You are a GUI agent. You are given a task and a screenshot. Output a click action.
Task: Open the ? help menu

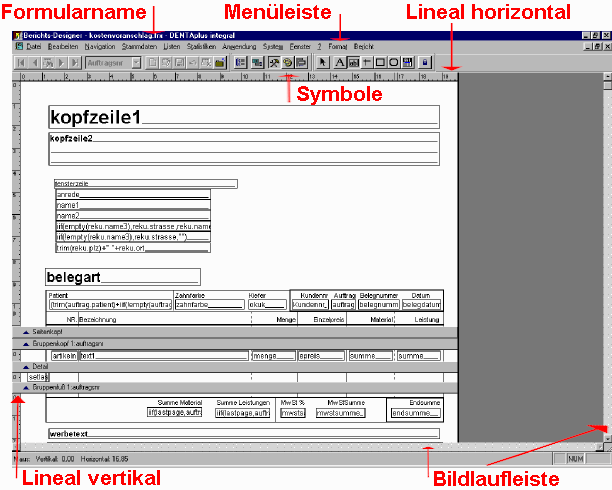319,46
